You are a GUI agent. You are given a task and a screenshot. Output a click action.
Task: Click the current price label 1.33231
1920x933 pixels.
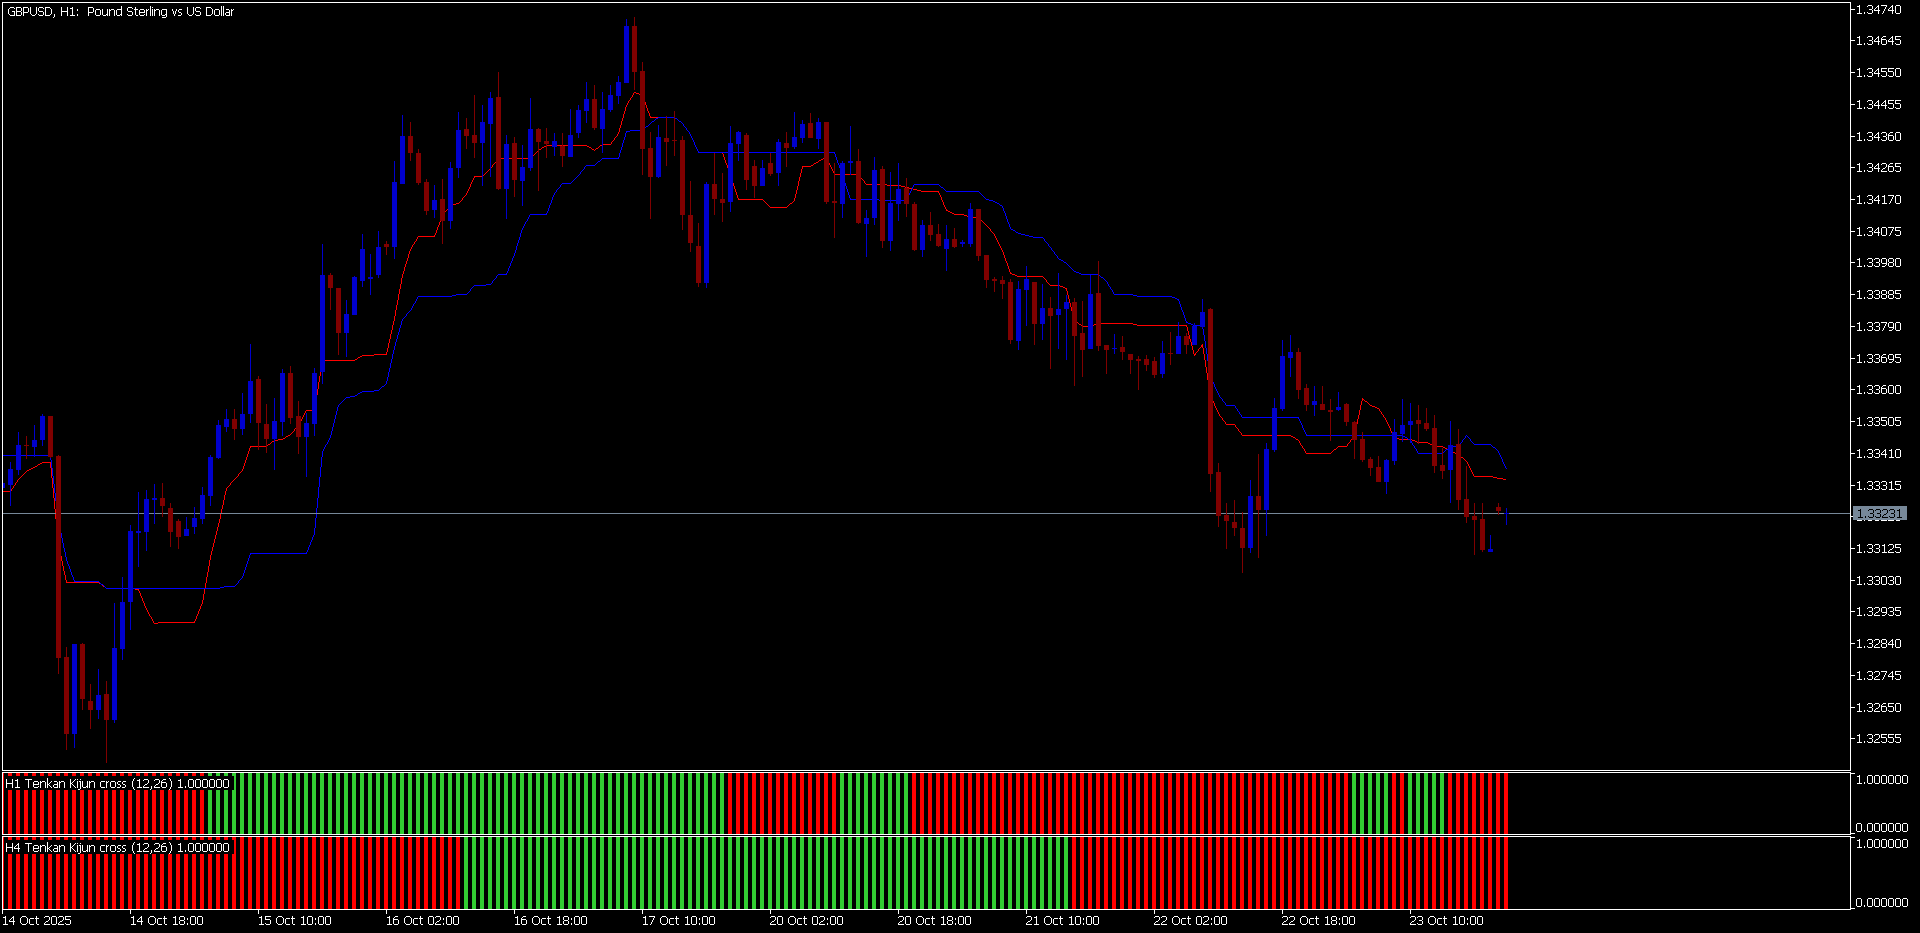[1879, 514]
